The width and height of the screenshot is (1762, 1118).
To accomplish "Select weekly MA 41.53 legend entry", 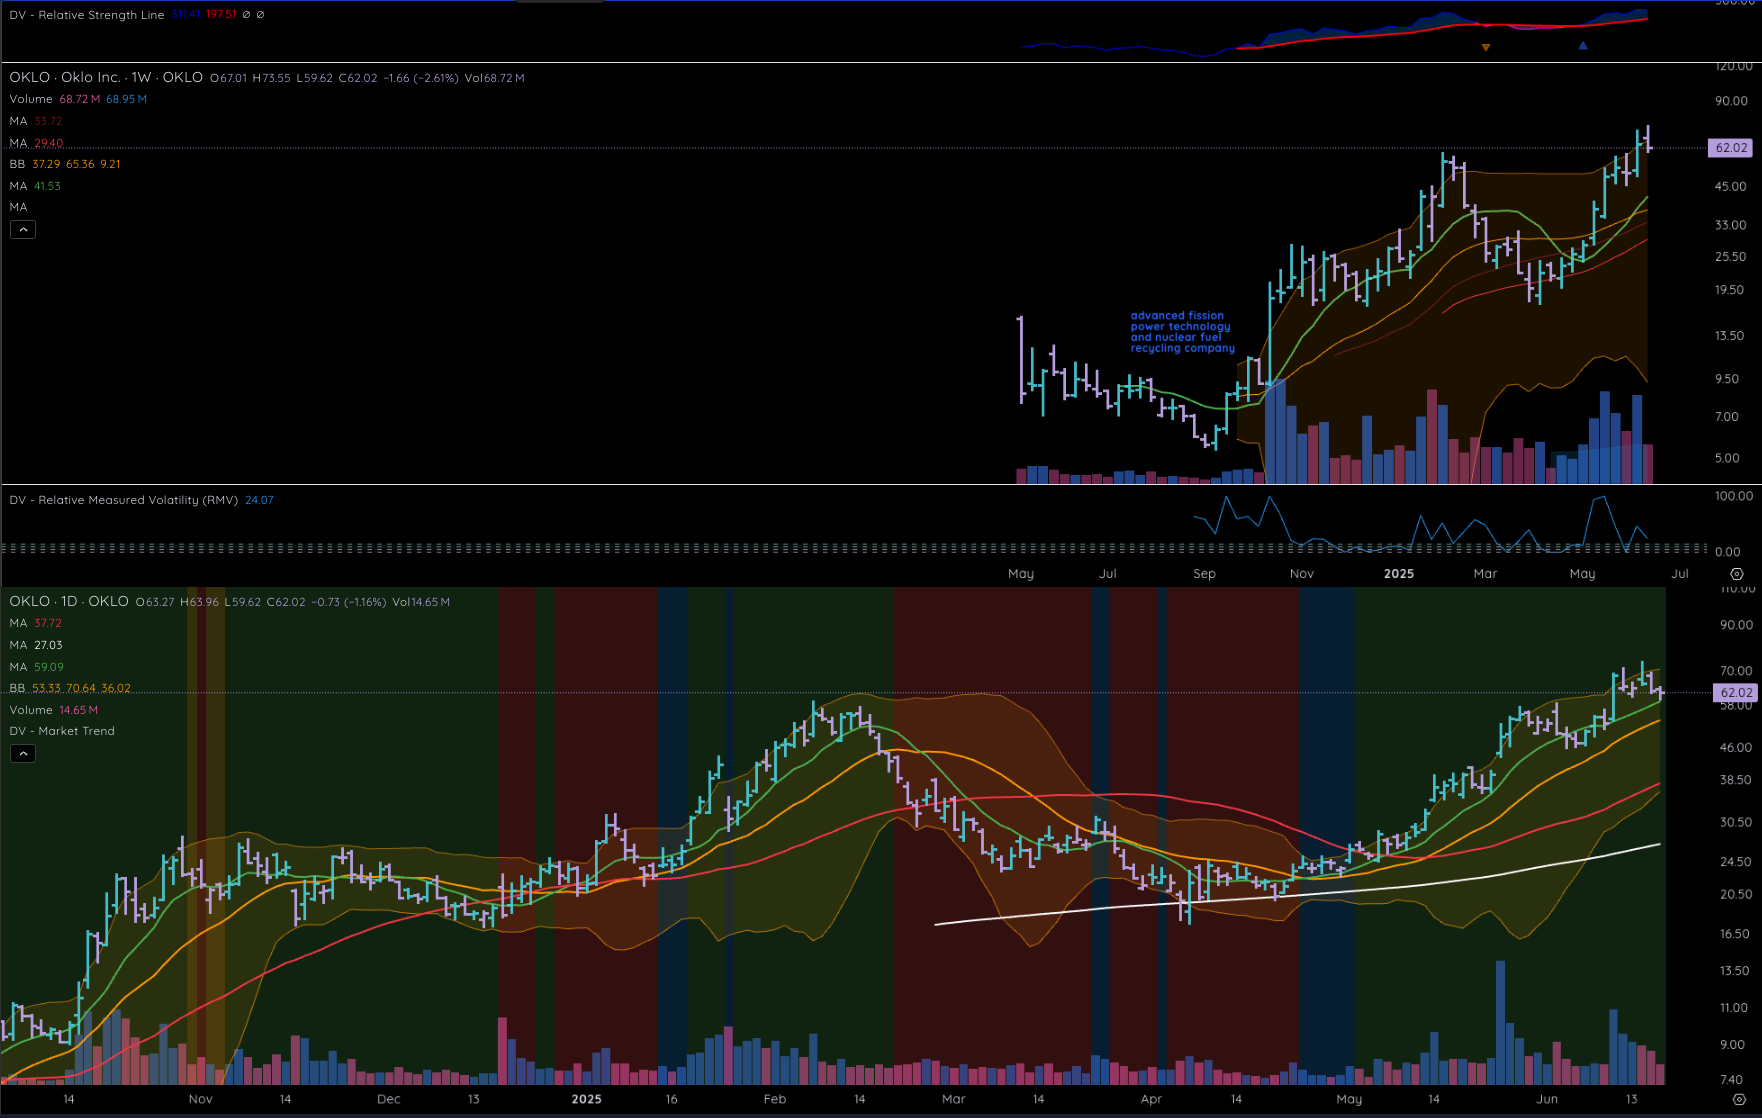I will tap(35, 186).
